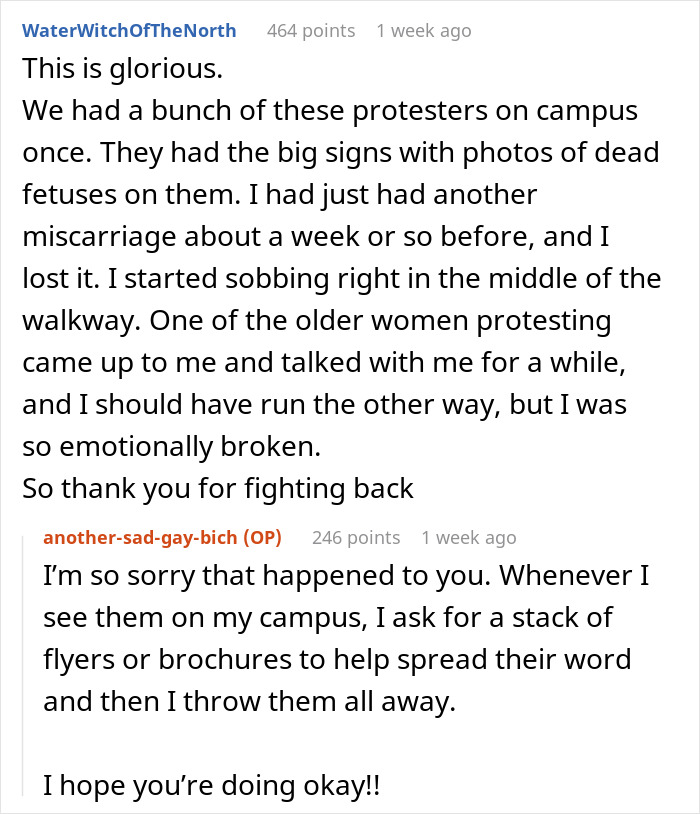The height and width of the screenshot is (814, 700).
Task: Open another-sad-gay-bich's user profile
Action: [140, 538]
